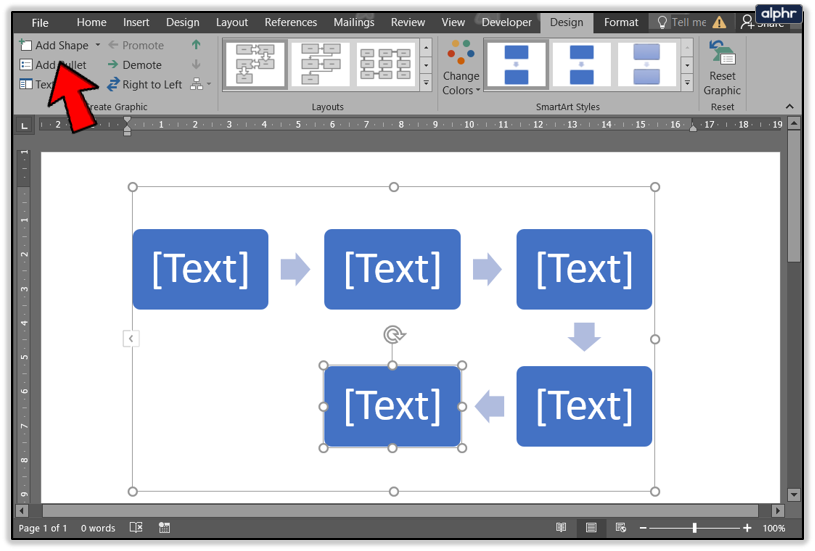Click the Add Shape button

54,45
